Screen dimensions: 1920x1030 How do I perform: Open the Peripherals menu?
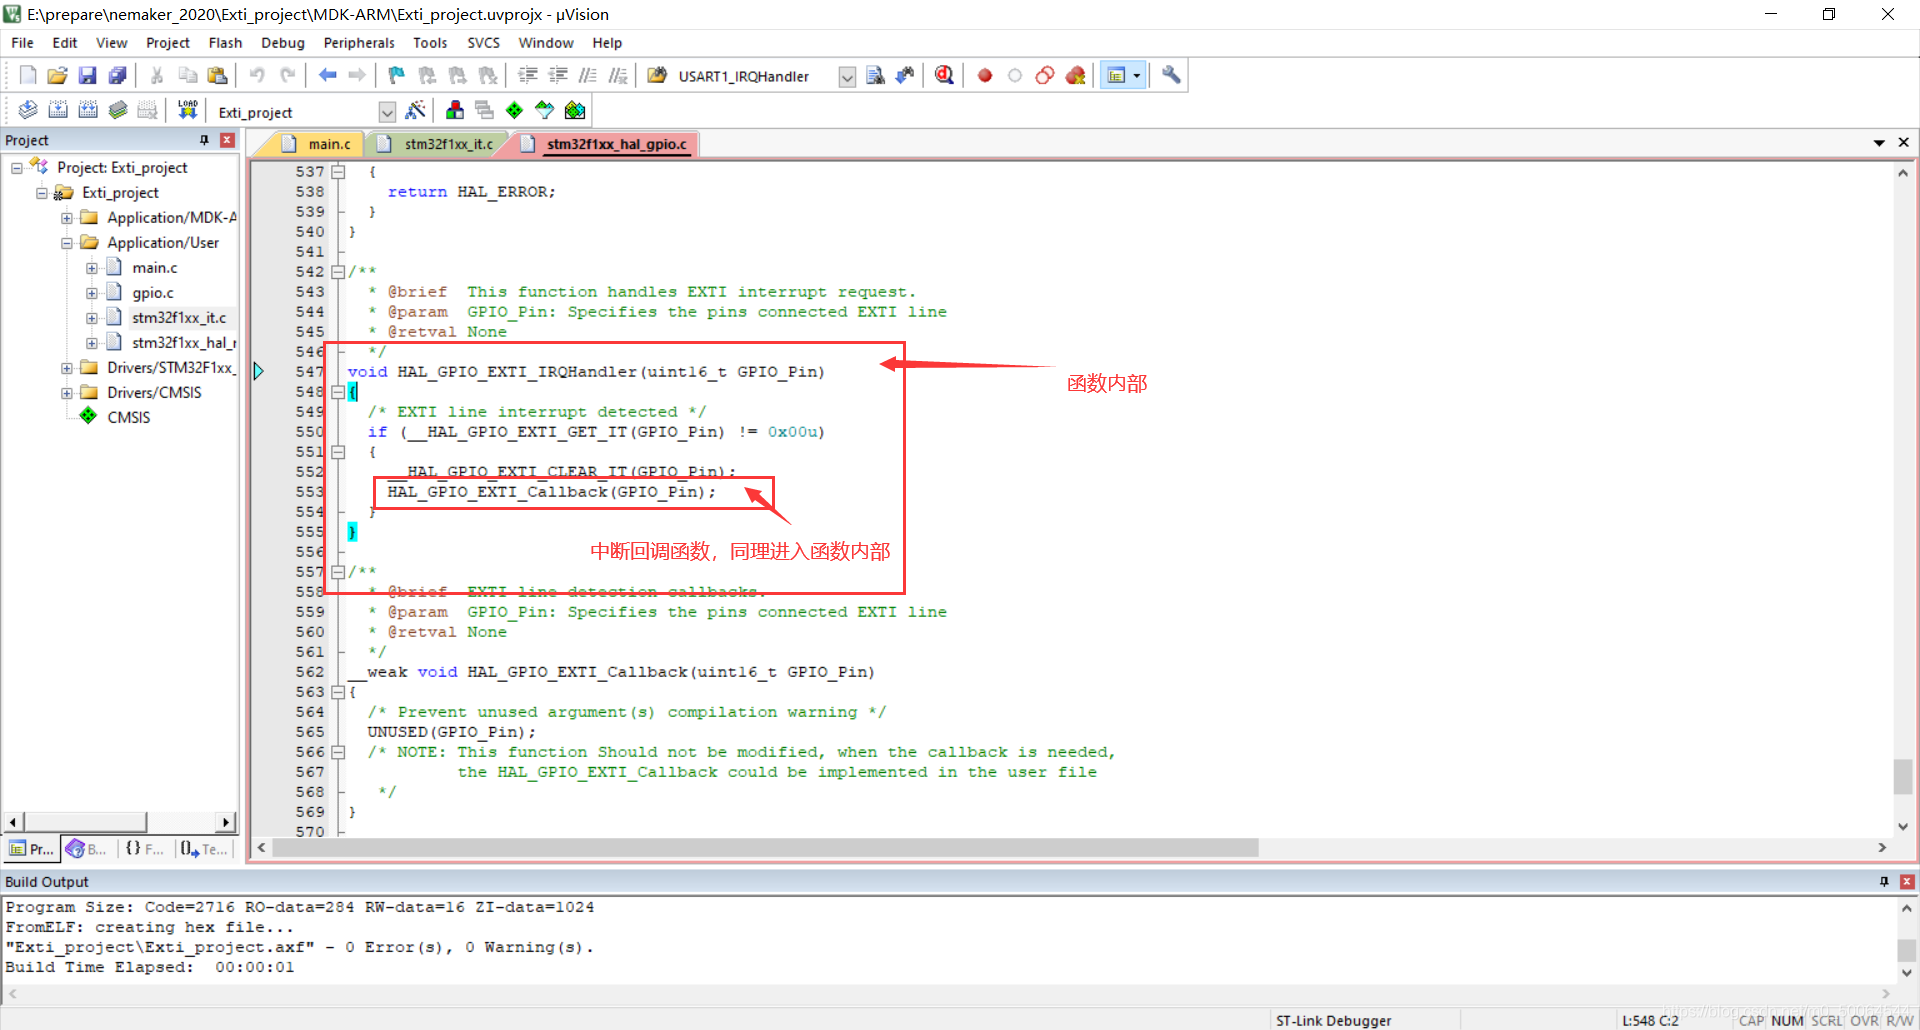(359, 43)
